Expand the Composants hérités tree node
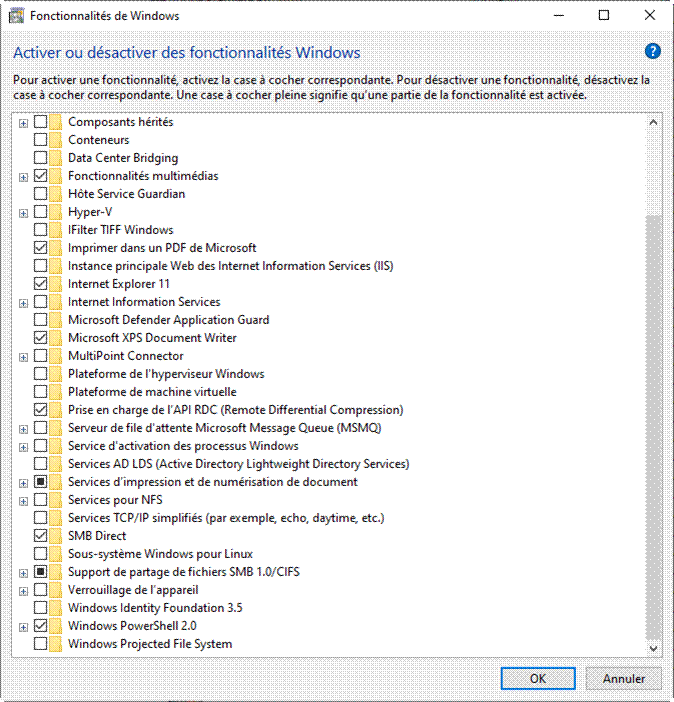Viewport: 674px width, 702px height. pyautogui.click(x=23, y=122)
